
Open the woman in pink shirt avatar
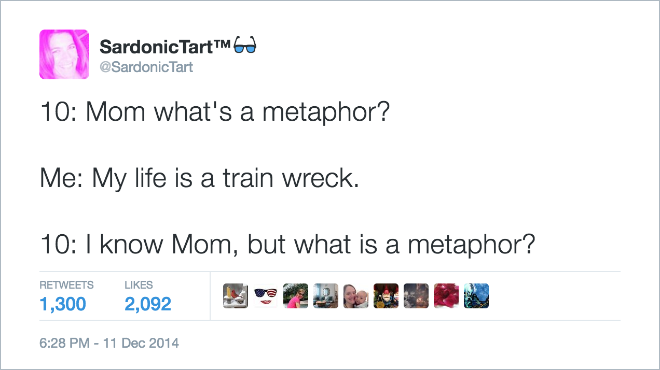click(295, 295)
